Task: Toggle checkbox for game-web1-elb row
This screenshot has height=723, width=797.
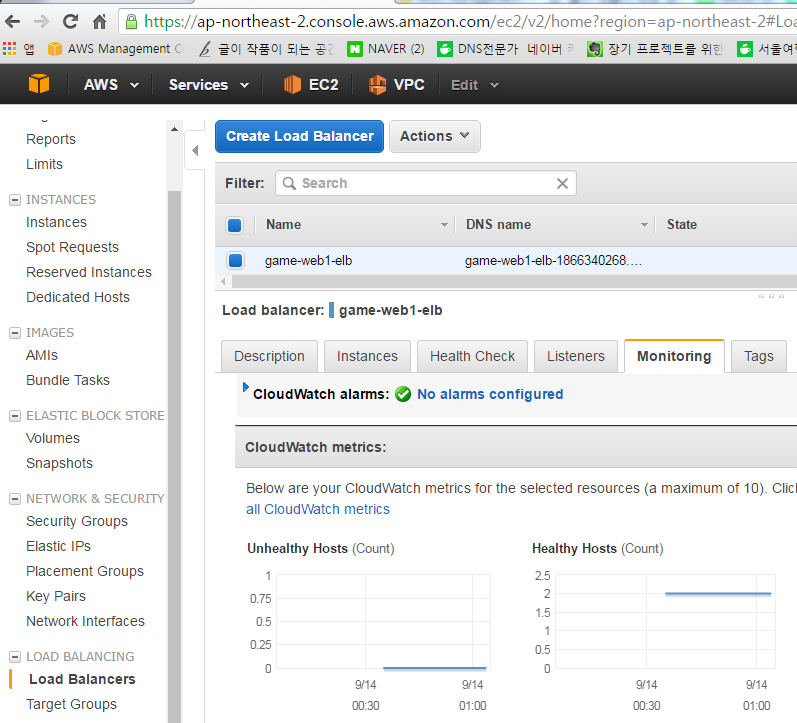Action: pos(235,260)
